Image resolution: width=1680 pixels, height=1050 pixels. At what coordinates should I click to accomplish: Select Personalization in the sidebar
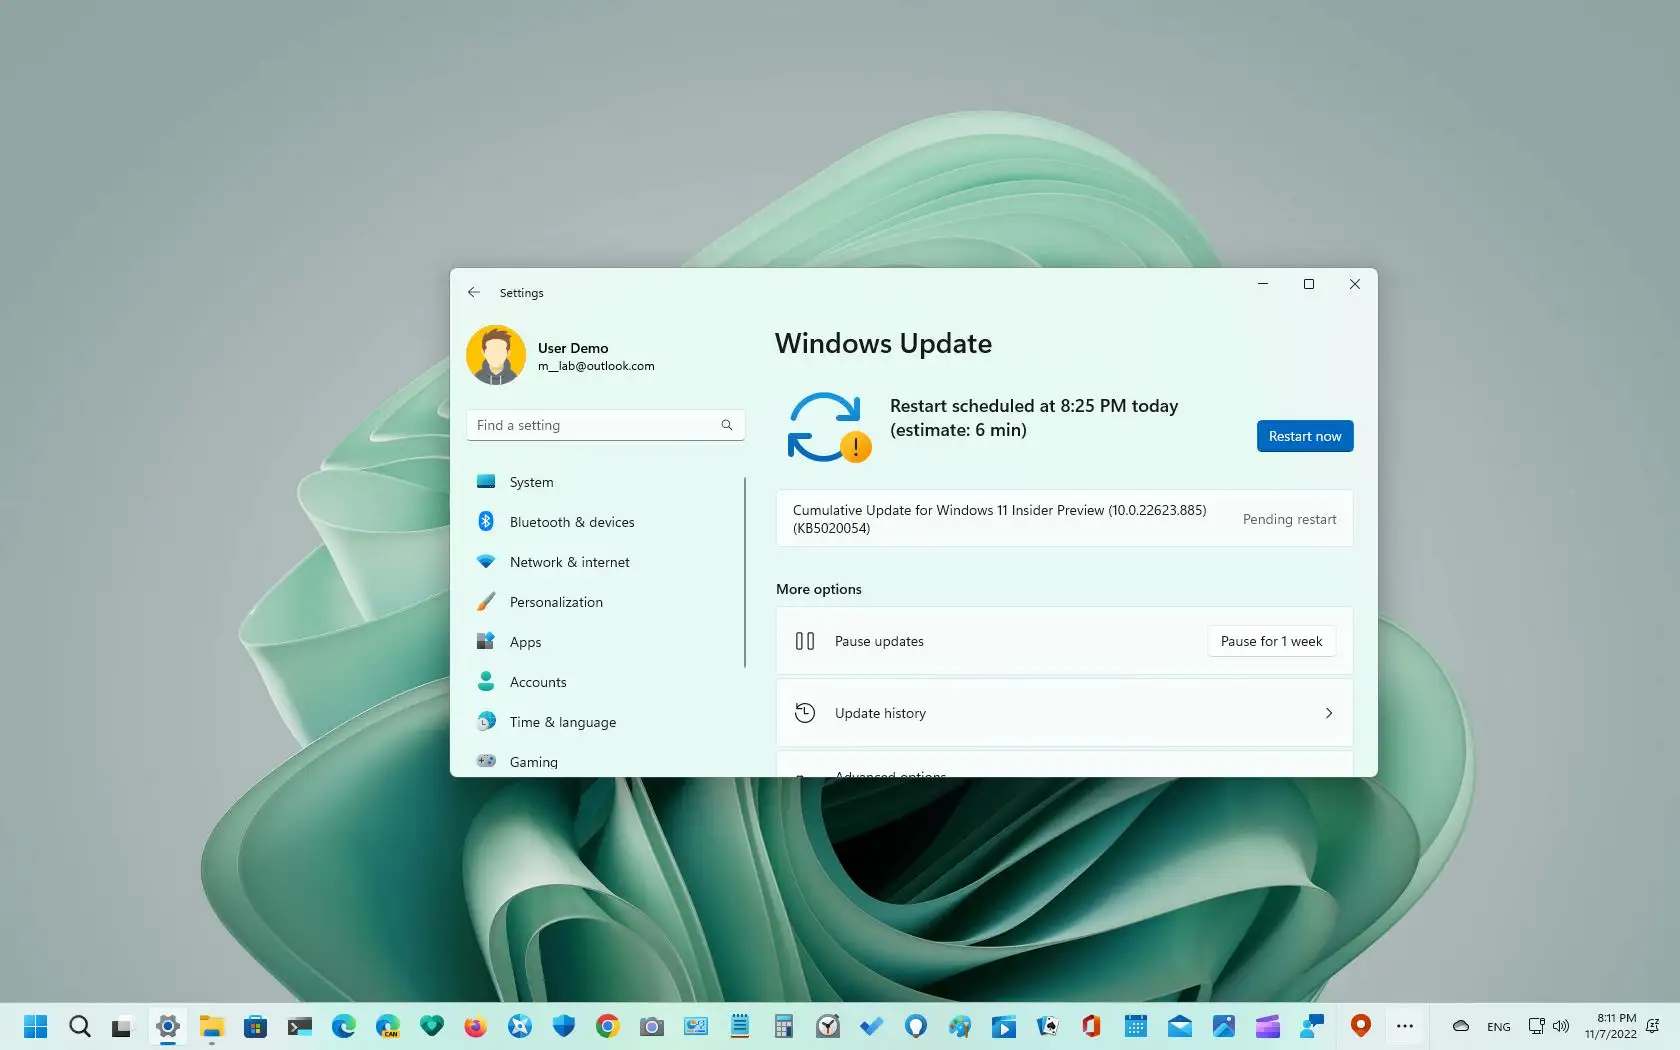pyautogui.click(x=555, y=602)
